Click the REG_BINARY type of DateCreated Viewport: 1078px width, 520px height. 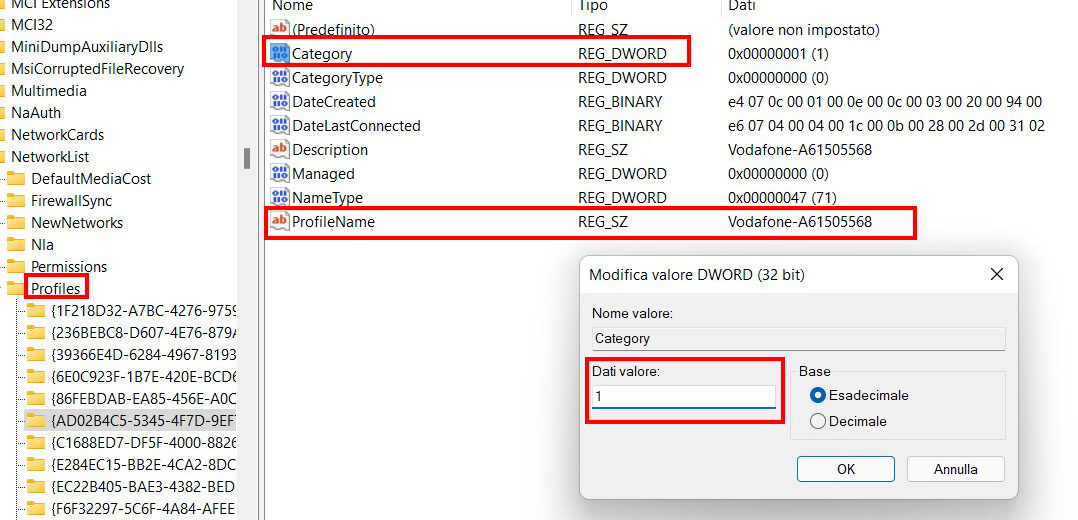(620, 102)
